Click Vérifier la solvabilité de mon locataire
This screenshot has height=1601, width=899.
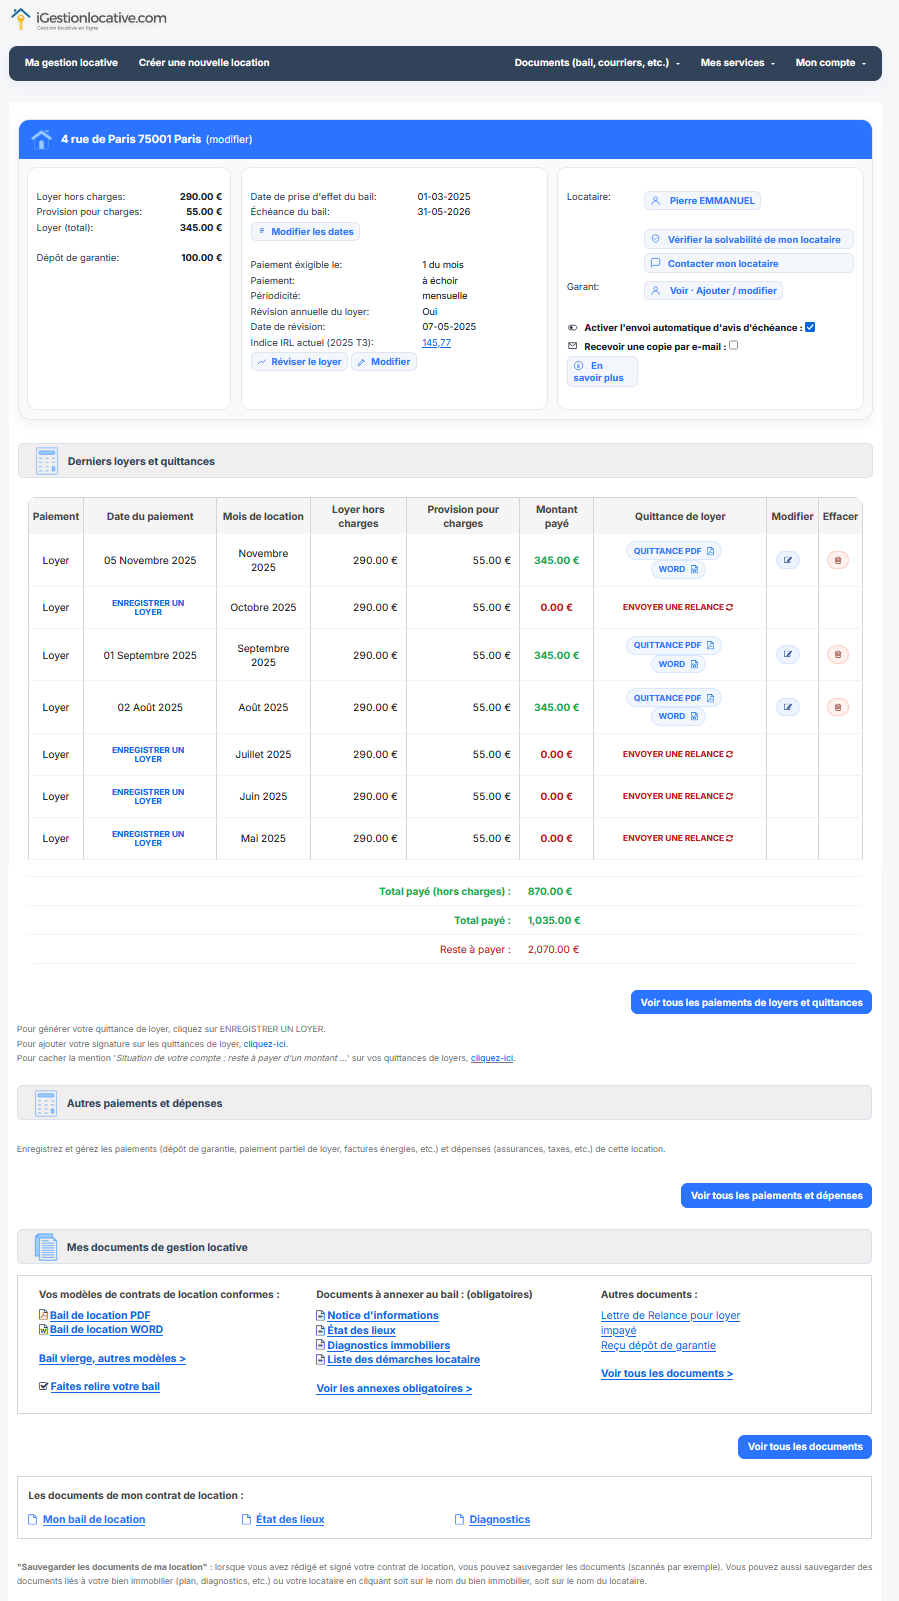[748, 240]
